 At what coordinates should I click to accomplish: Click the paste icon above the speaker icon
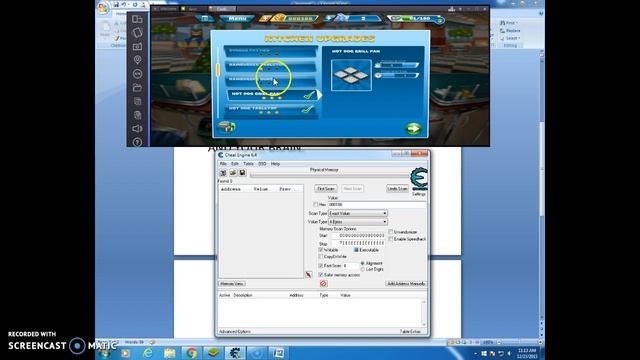pos(138,115)
